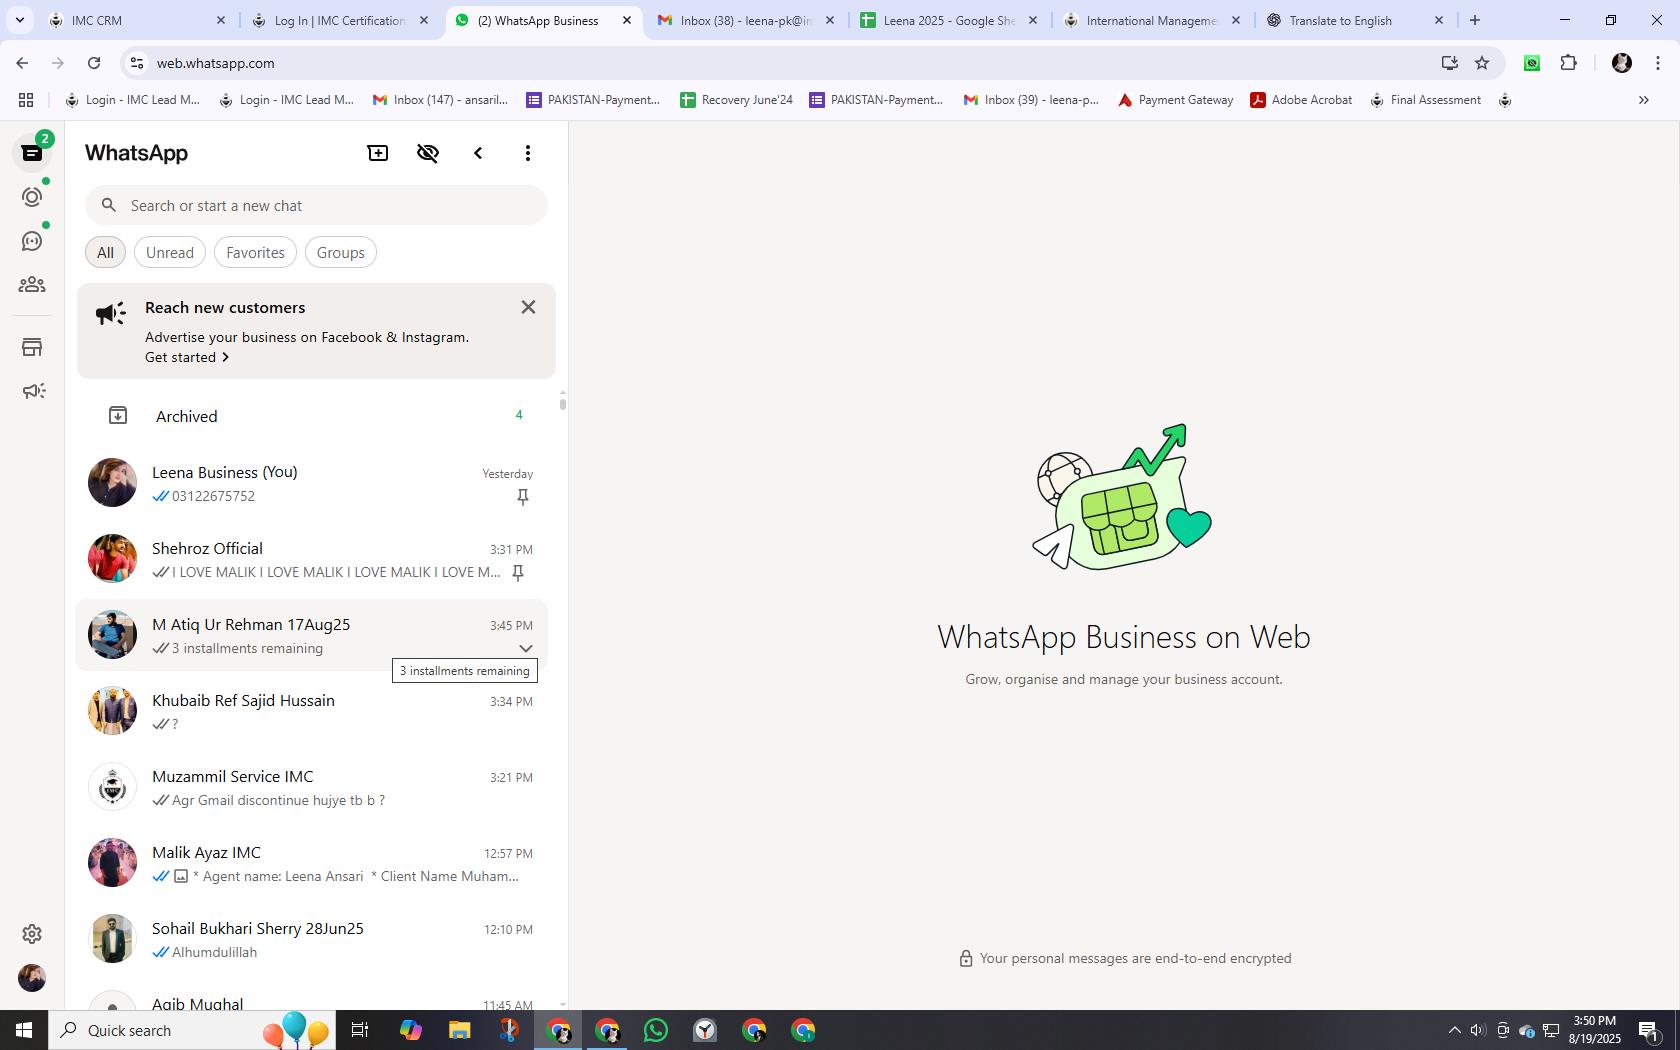Viewport: 1680px width, 1050px height.
Task: Open Windows Start menu
Action: coord(24,1030)
